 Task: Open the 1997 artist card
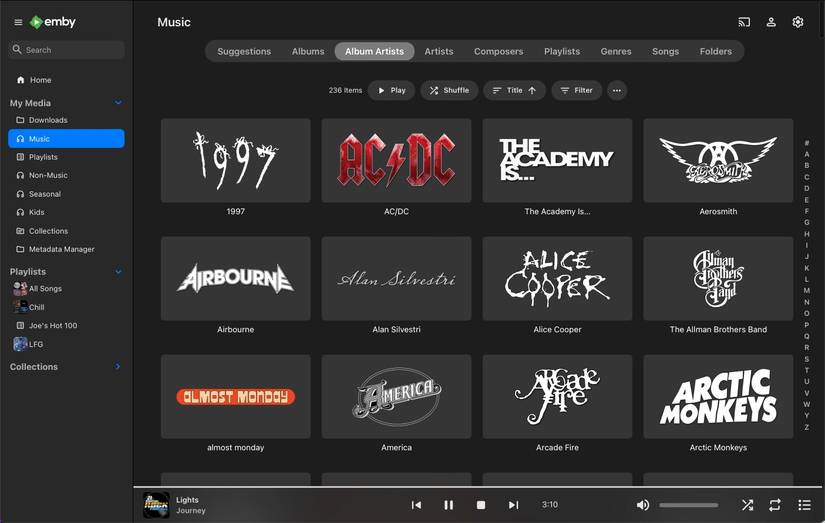[x=236, y=160]
